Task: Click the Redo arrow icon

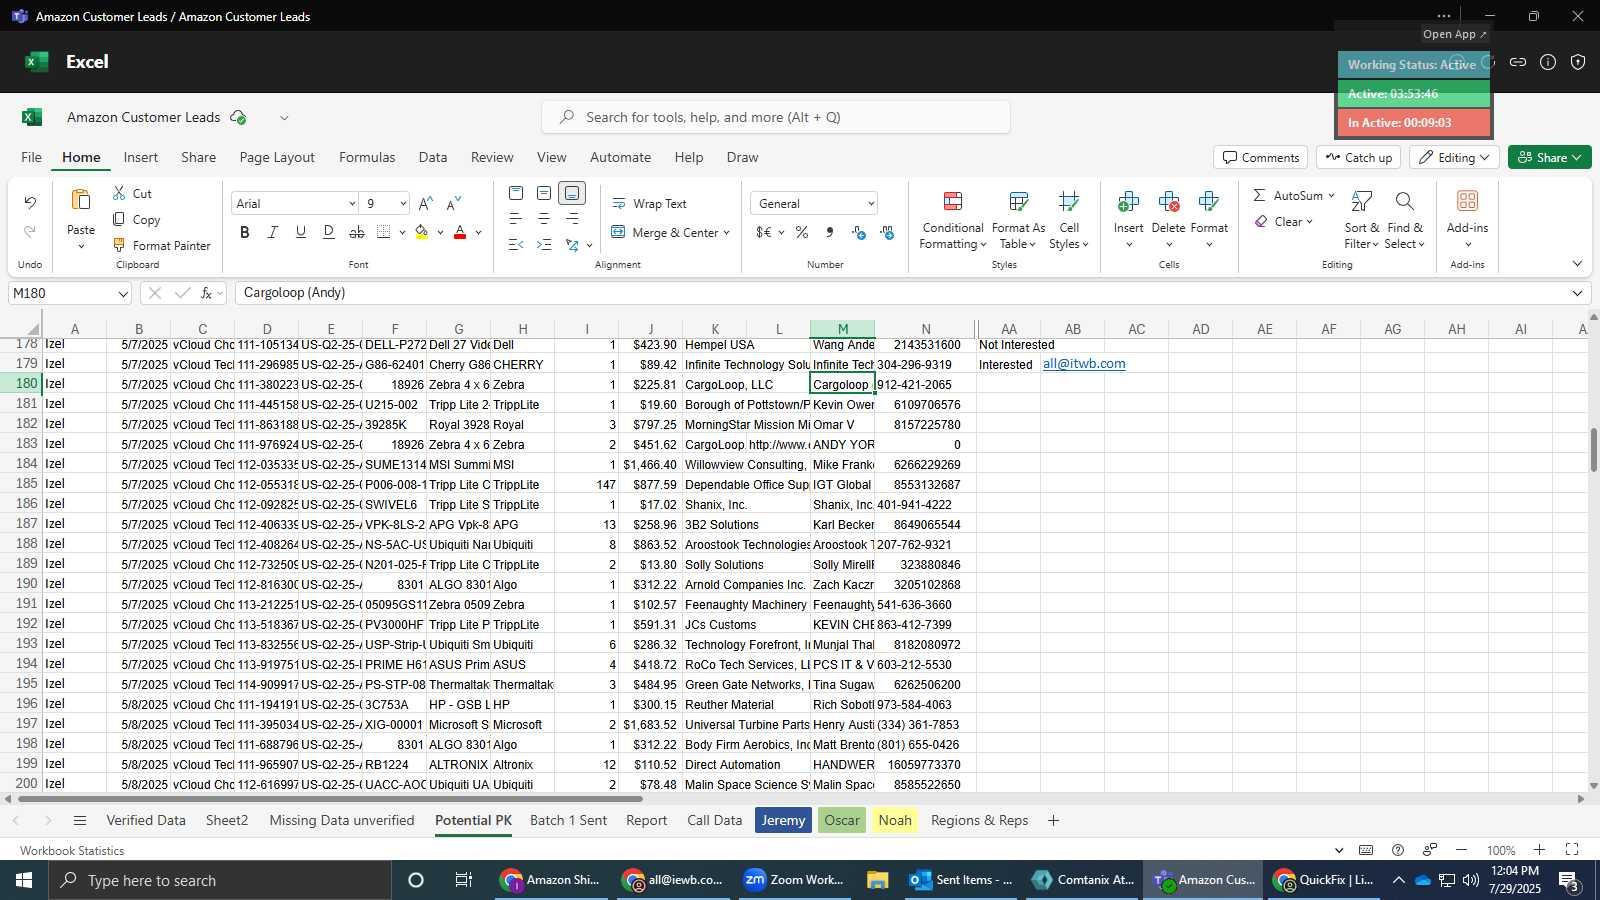Action: point(30,232)
